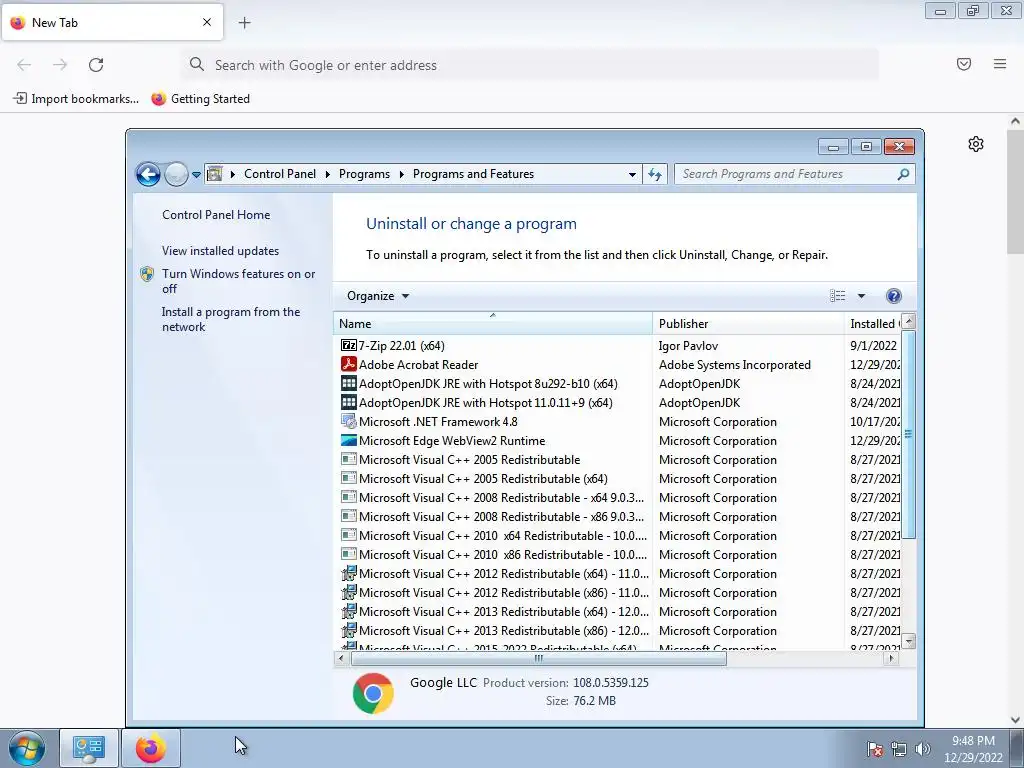Click the network tray icon

coord(899,749)
